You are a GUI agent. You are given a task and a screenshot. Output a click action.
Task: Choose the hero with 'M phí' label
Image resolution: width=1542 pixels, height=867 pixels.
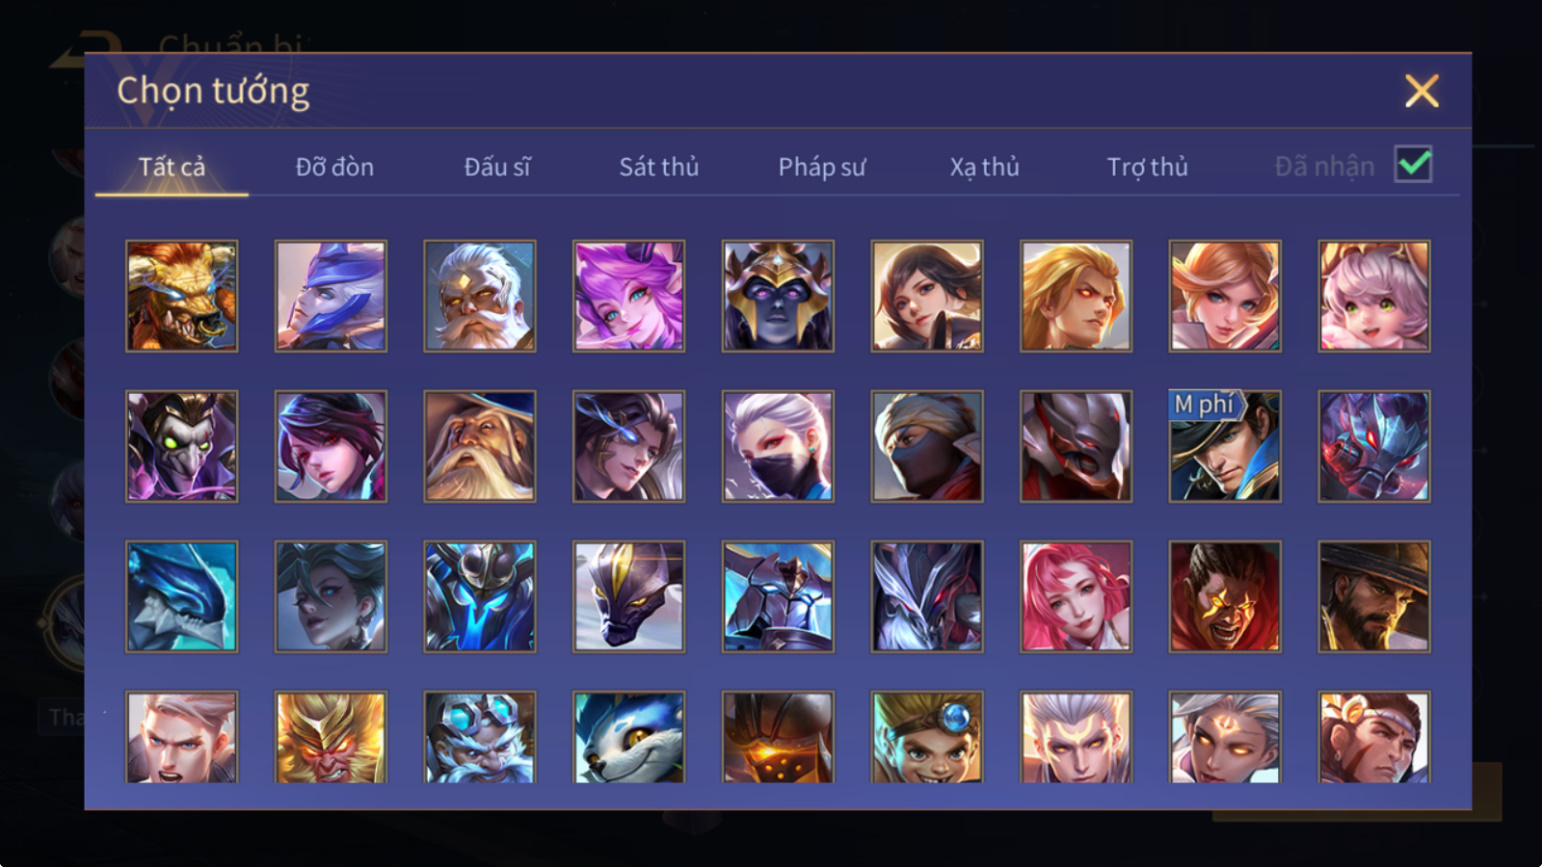1225,446
